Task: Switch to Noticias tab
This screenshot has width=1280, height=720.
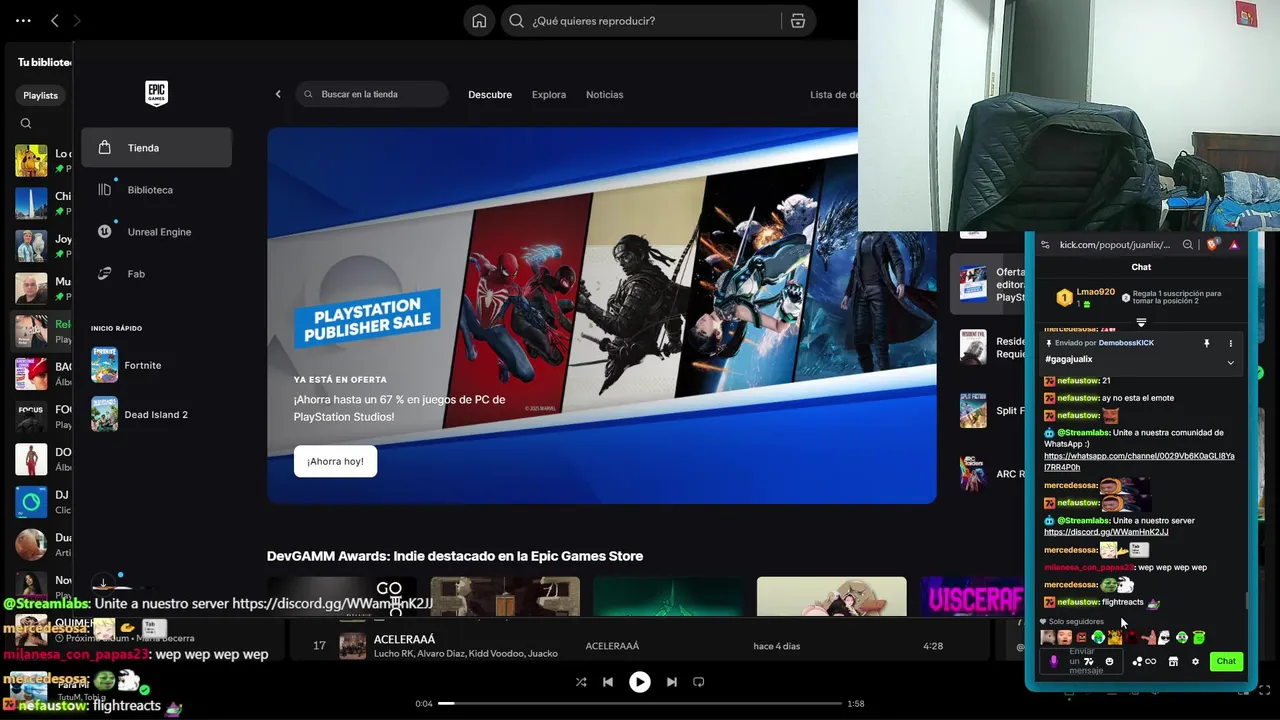Action: pos(604,95)
